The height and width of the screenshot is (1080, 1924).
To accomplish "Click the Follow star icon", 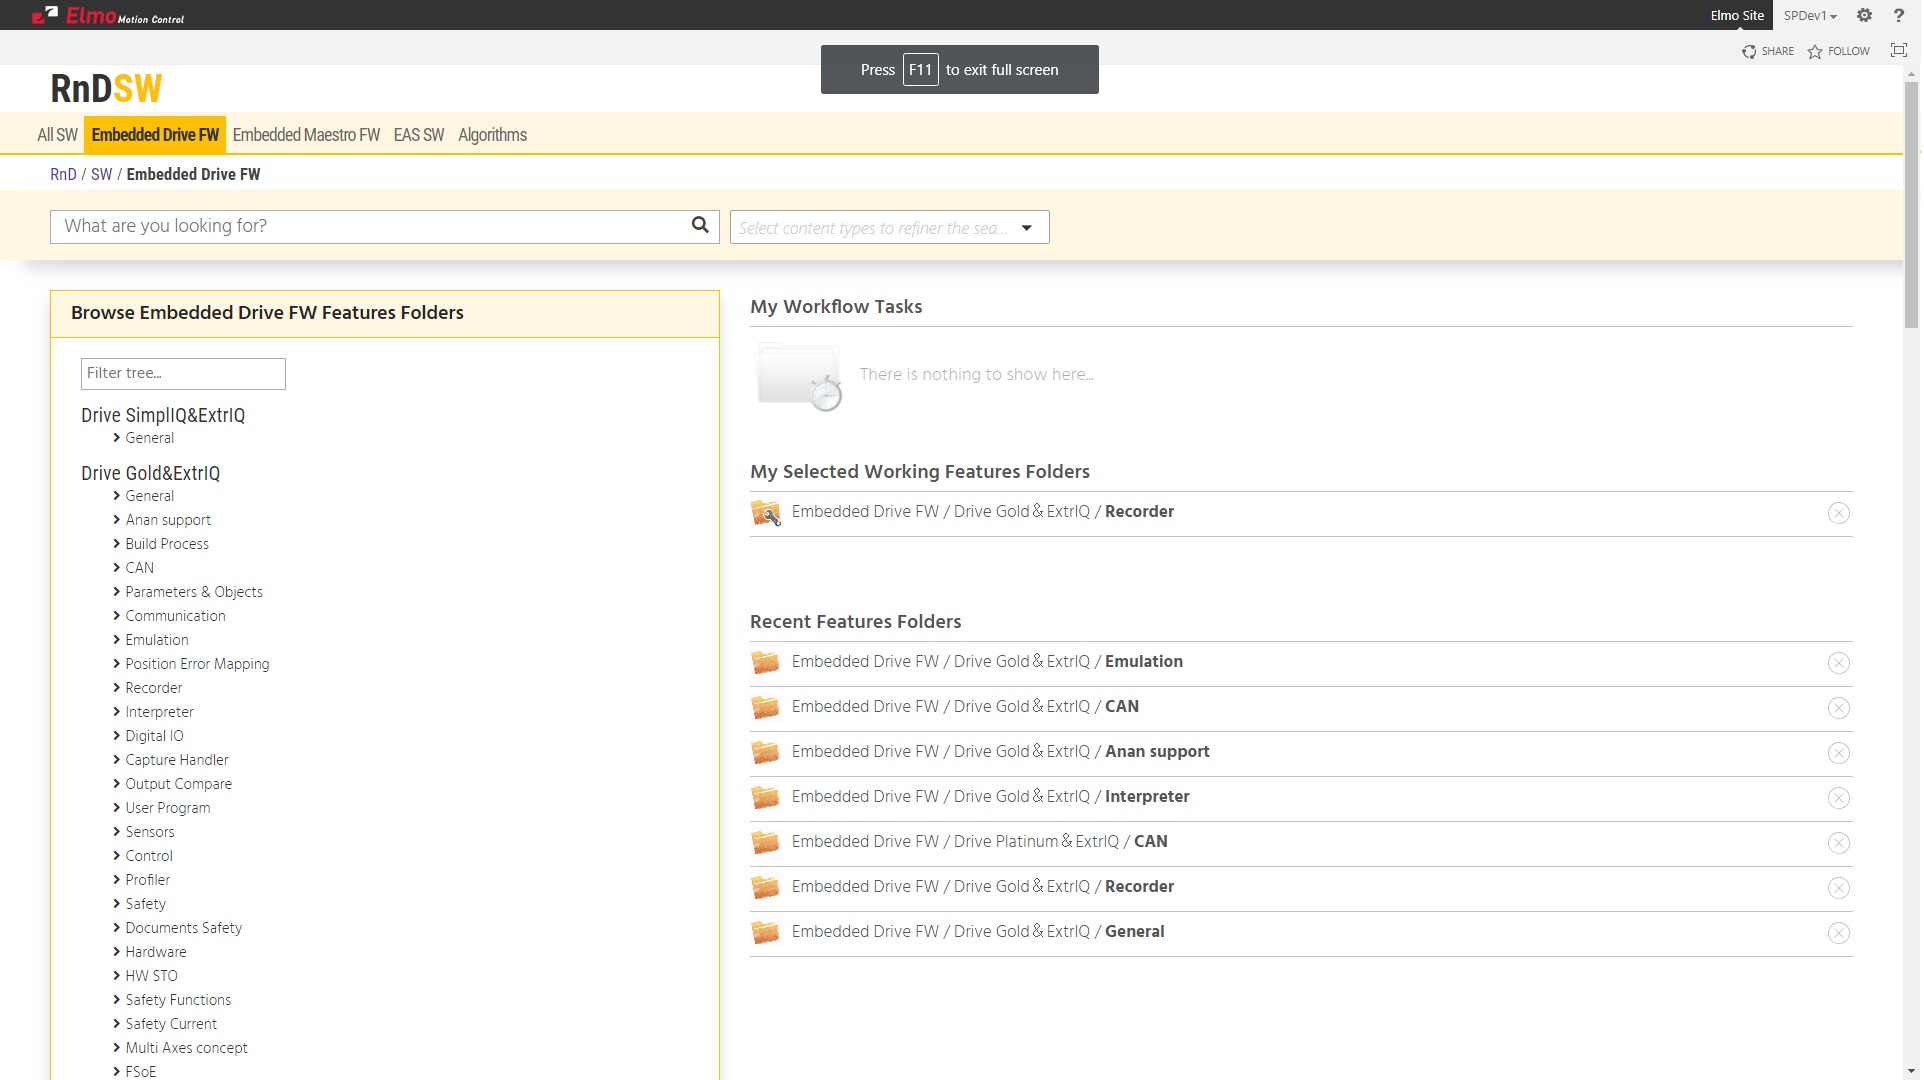I will tap(1815, 51).
